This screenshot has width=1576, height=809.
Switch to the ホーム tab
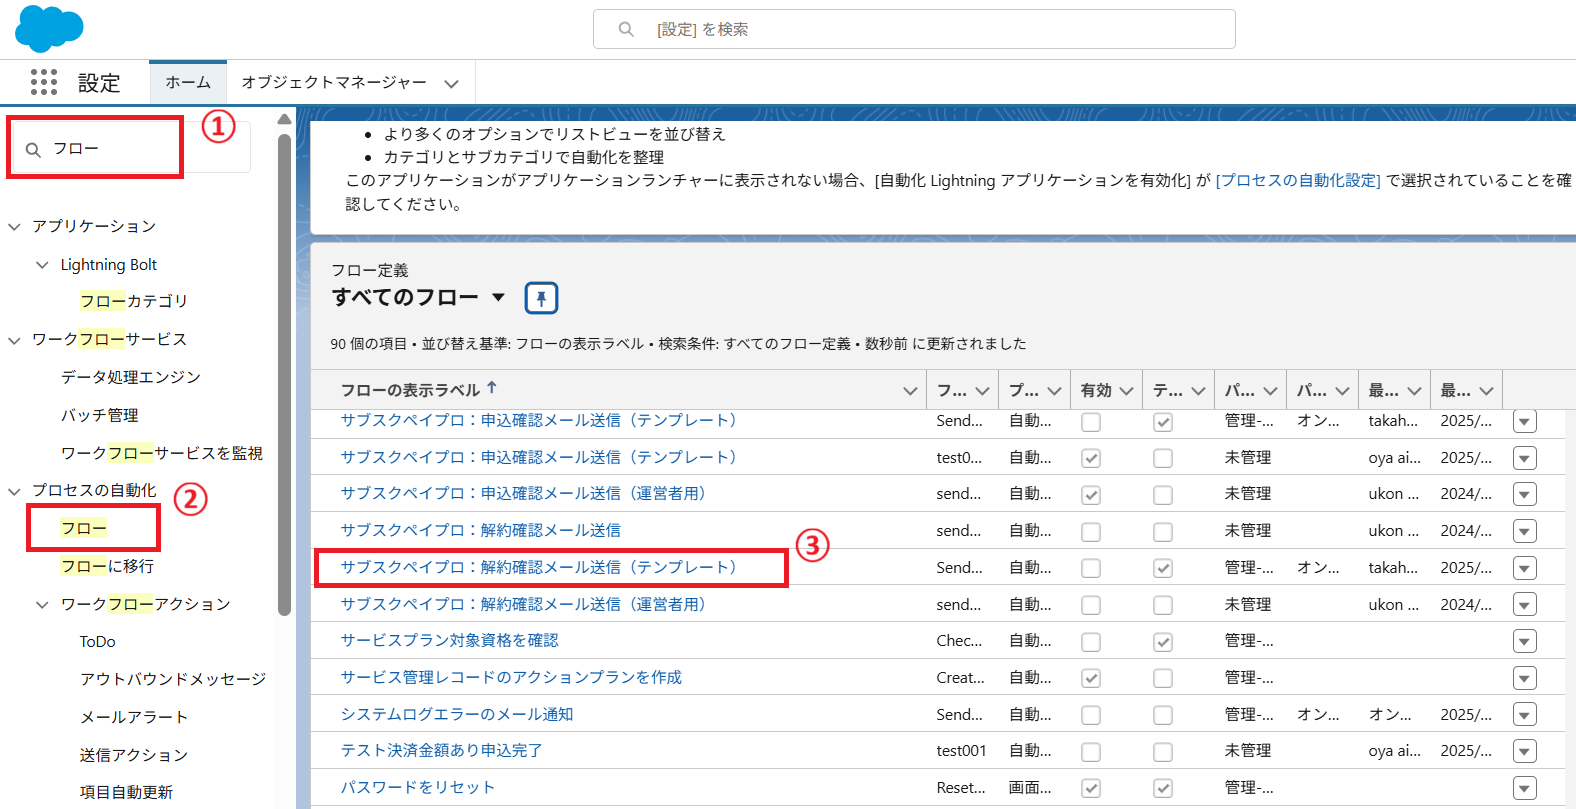click(x=188, y=82)
